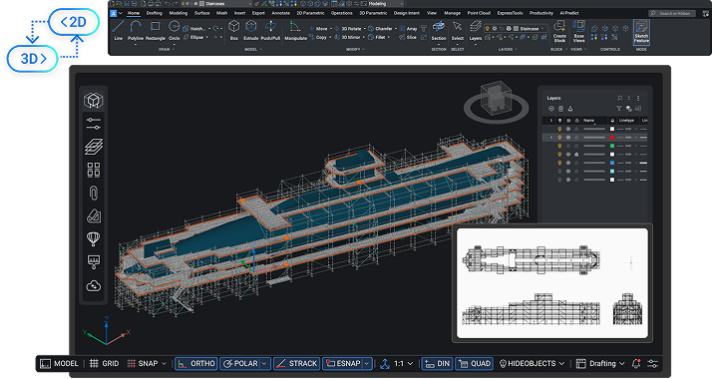712x379 pixels.
Task: Open the red layer color swatch
Action: pyautogui.click(x=612, y=137)
